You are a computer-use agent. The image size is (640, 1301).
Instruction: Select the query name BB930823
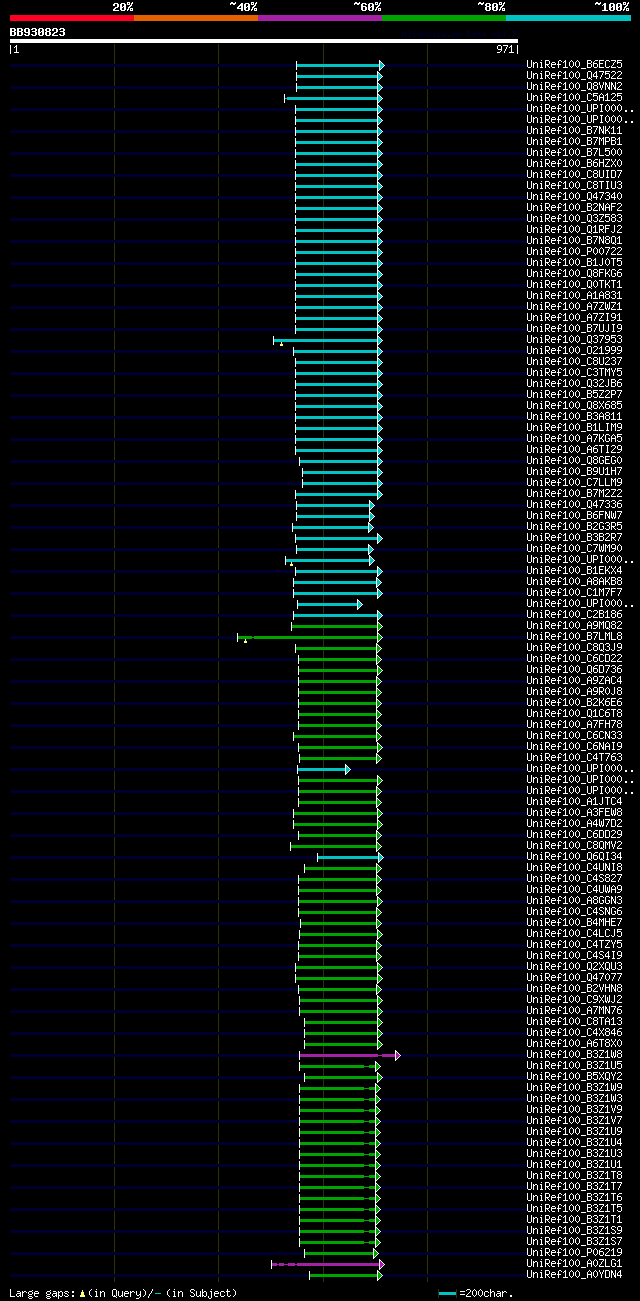38,32
